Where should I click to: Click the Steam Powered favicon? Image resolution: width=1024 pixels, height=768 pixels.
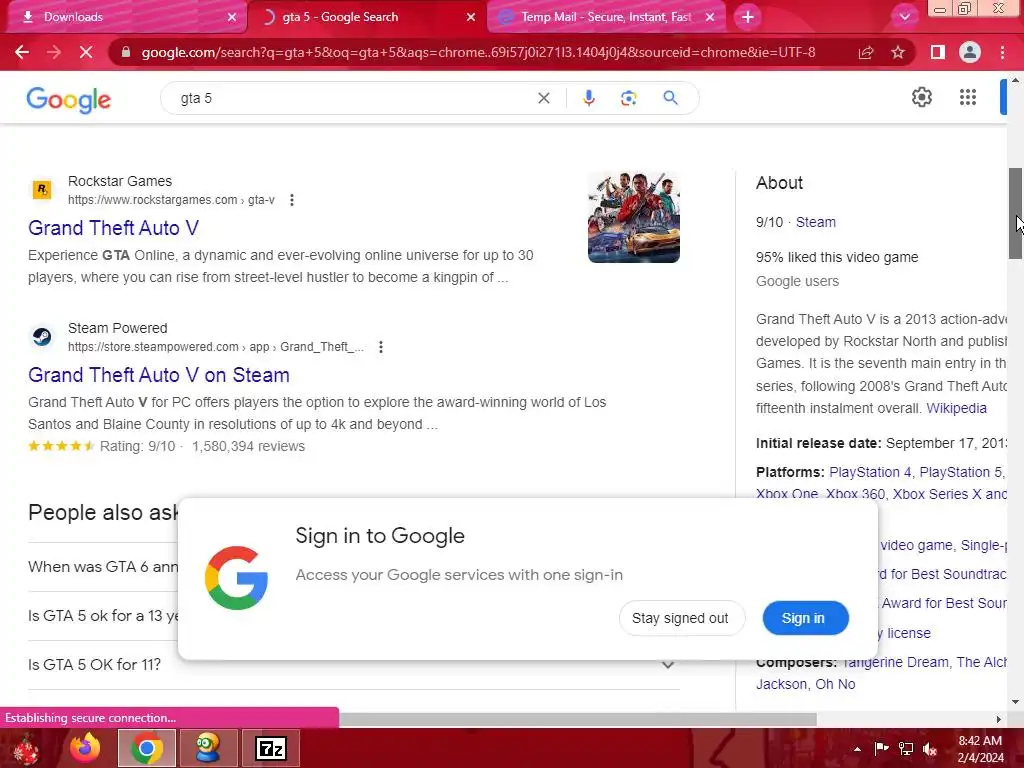click(x=42, y=336)
